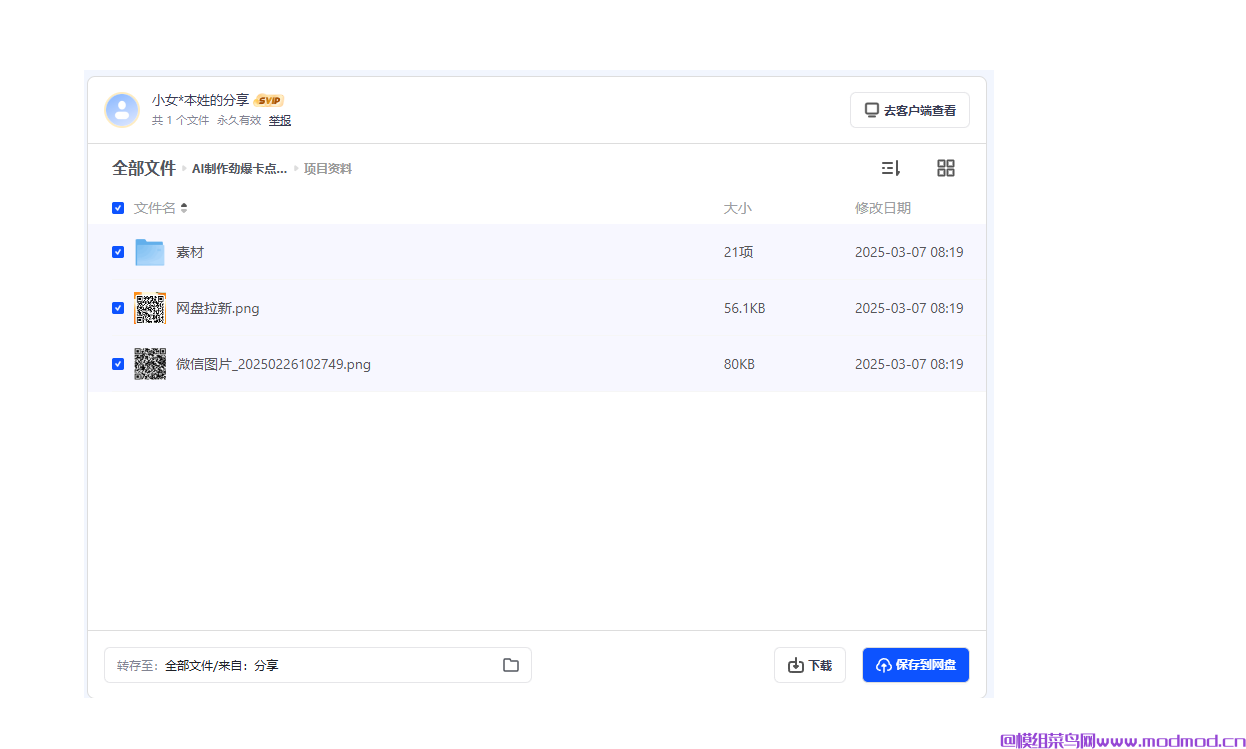Open the 微信图片 QR code thumbnail

[150, 364]
